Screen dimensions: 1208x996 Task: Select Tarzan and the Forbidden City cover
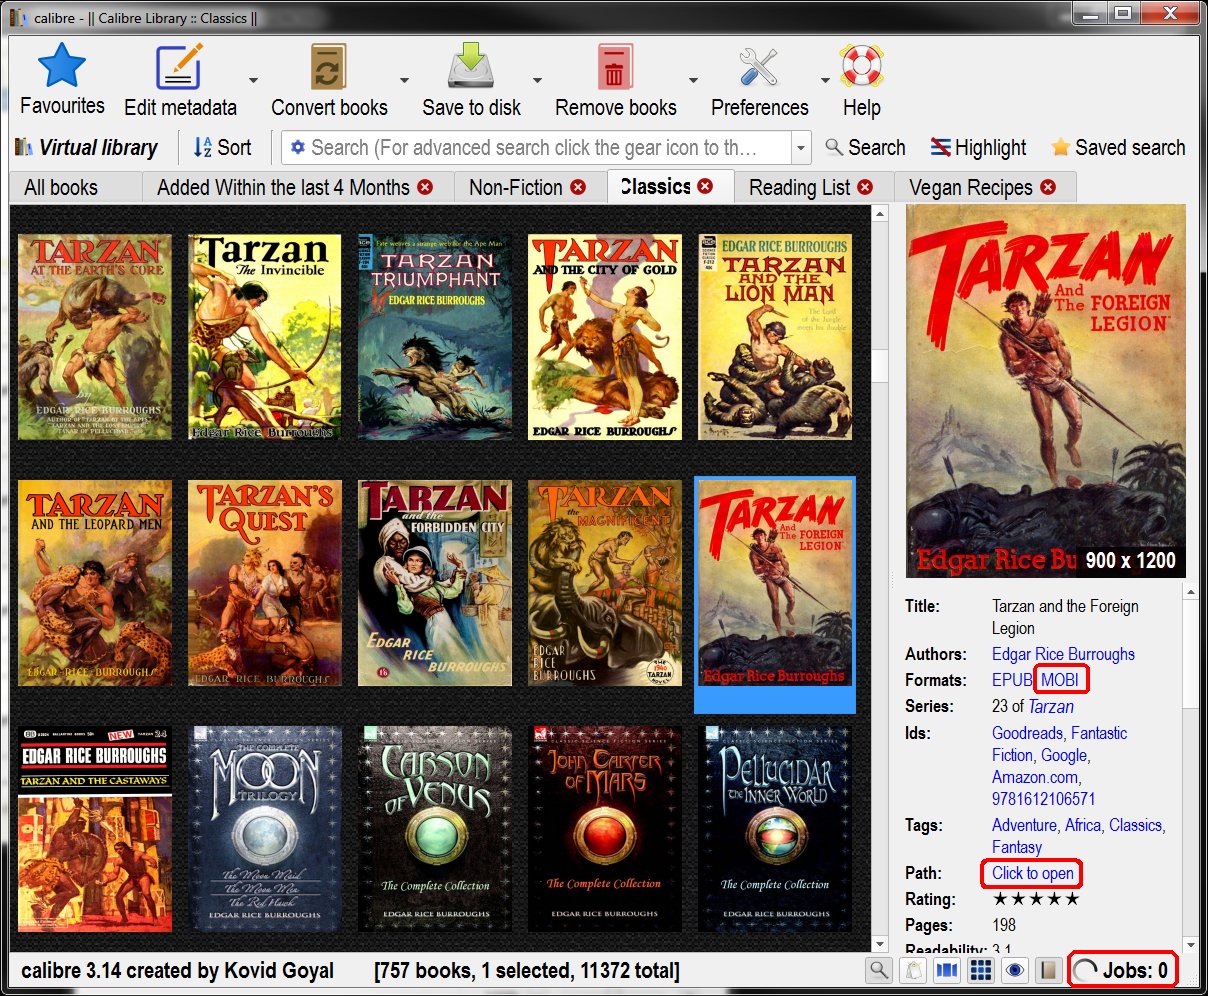[435, 583]
